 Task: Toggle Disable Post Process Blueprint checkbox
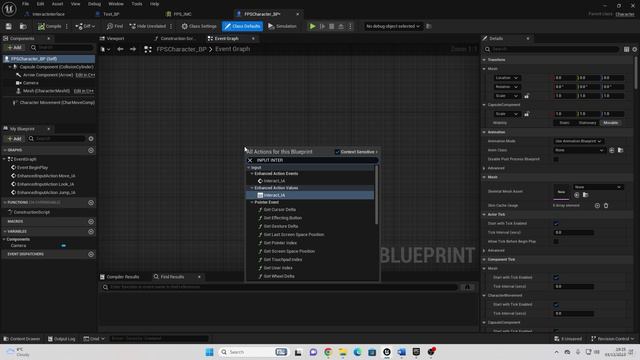pos(556,159)
